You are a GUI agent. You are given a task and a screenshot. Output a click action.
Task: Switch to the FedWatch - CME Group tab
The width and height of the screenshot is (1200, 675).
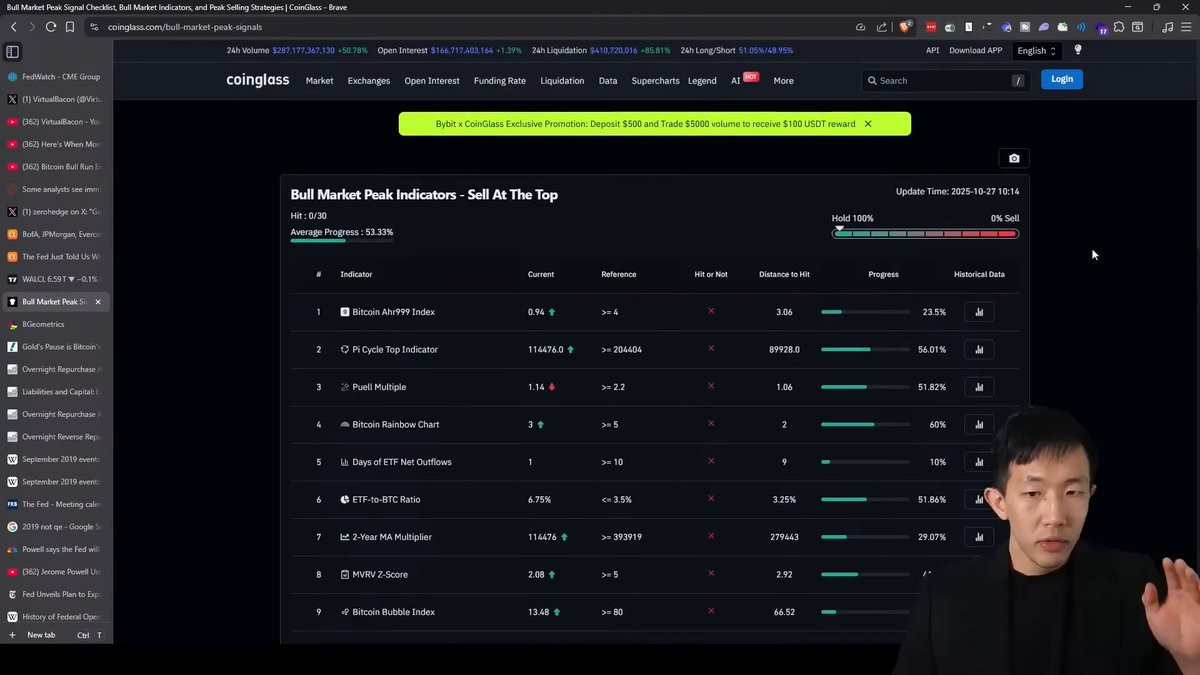57,76
